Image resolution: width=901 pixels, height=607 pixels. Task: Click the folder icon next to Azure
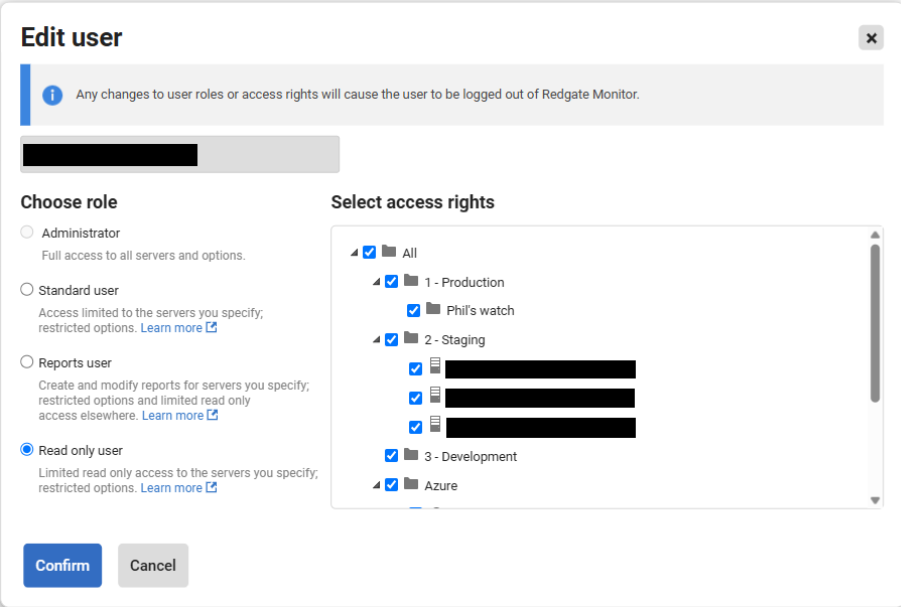(411, 485)
